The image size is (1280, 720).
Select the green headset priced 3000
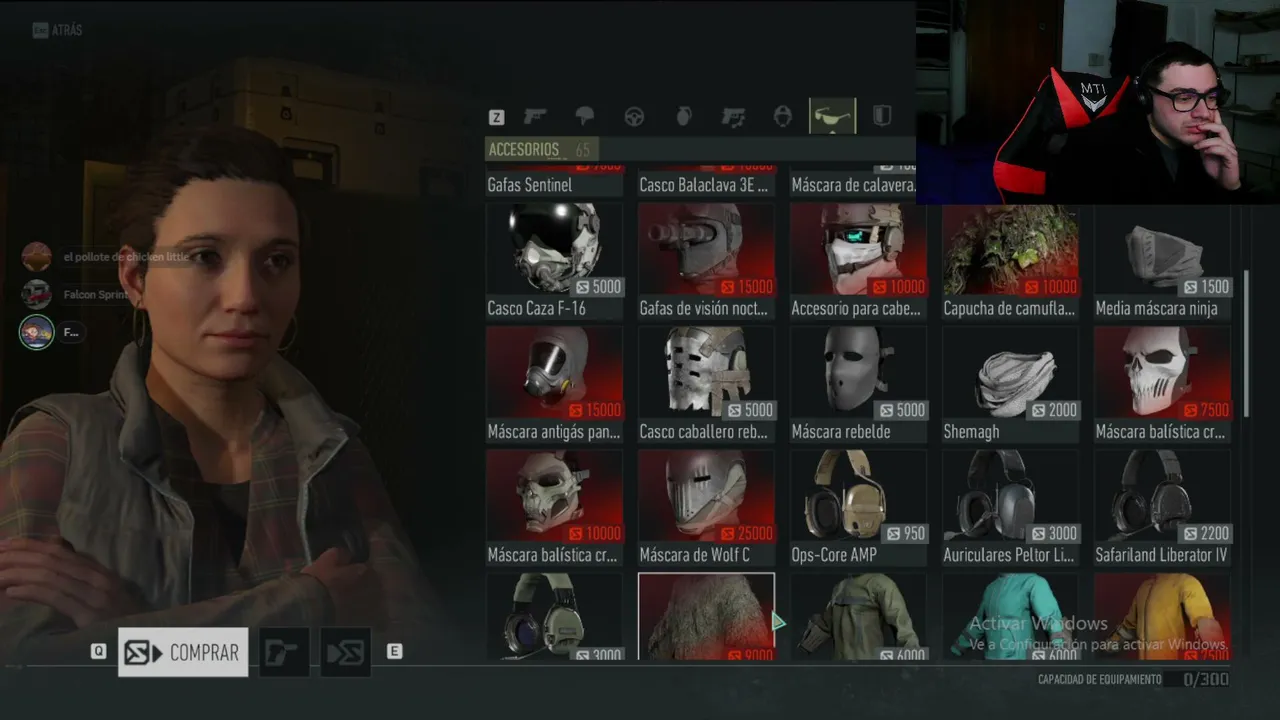click(554, 616)
